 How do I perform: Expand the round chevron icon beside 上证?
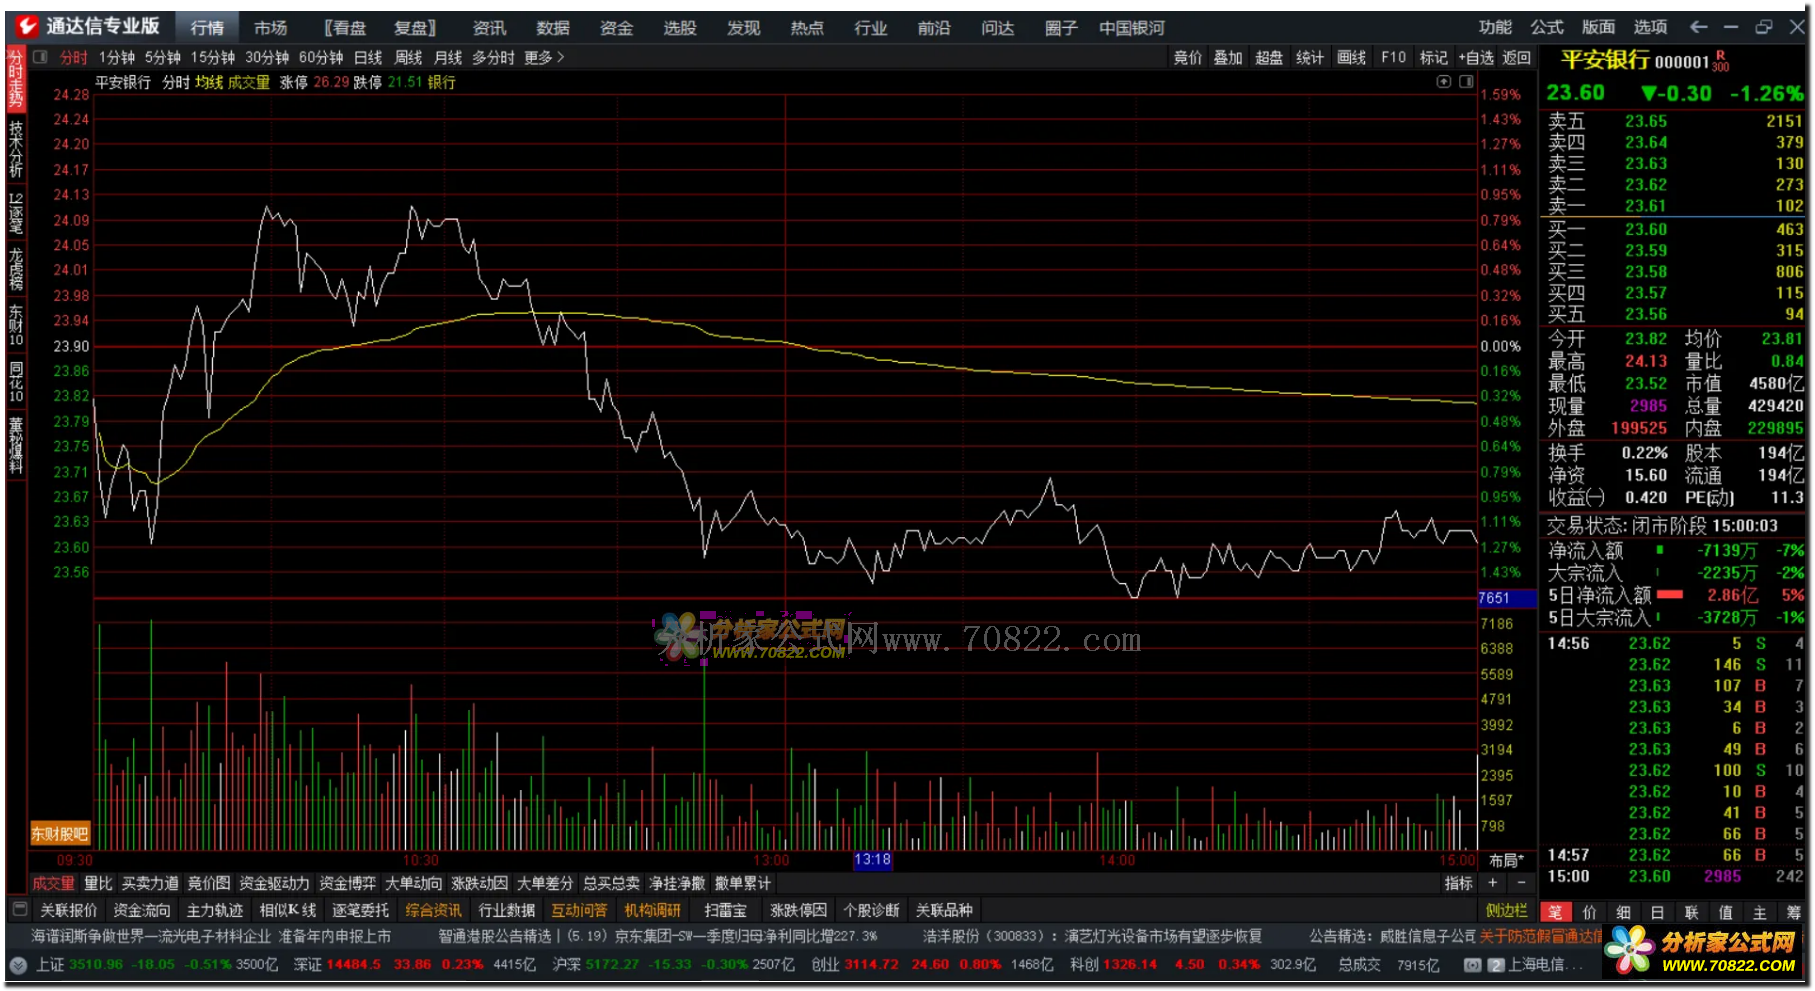point(18,965)
